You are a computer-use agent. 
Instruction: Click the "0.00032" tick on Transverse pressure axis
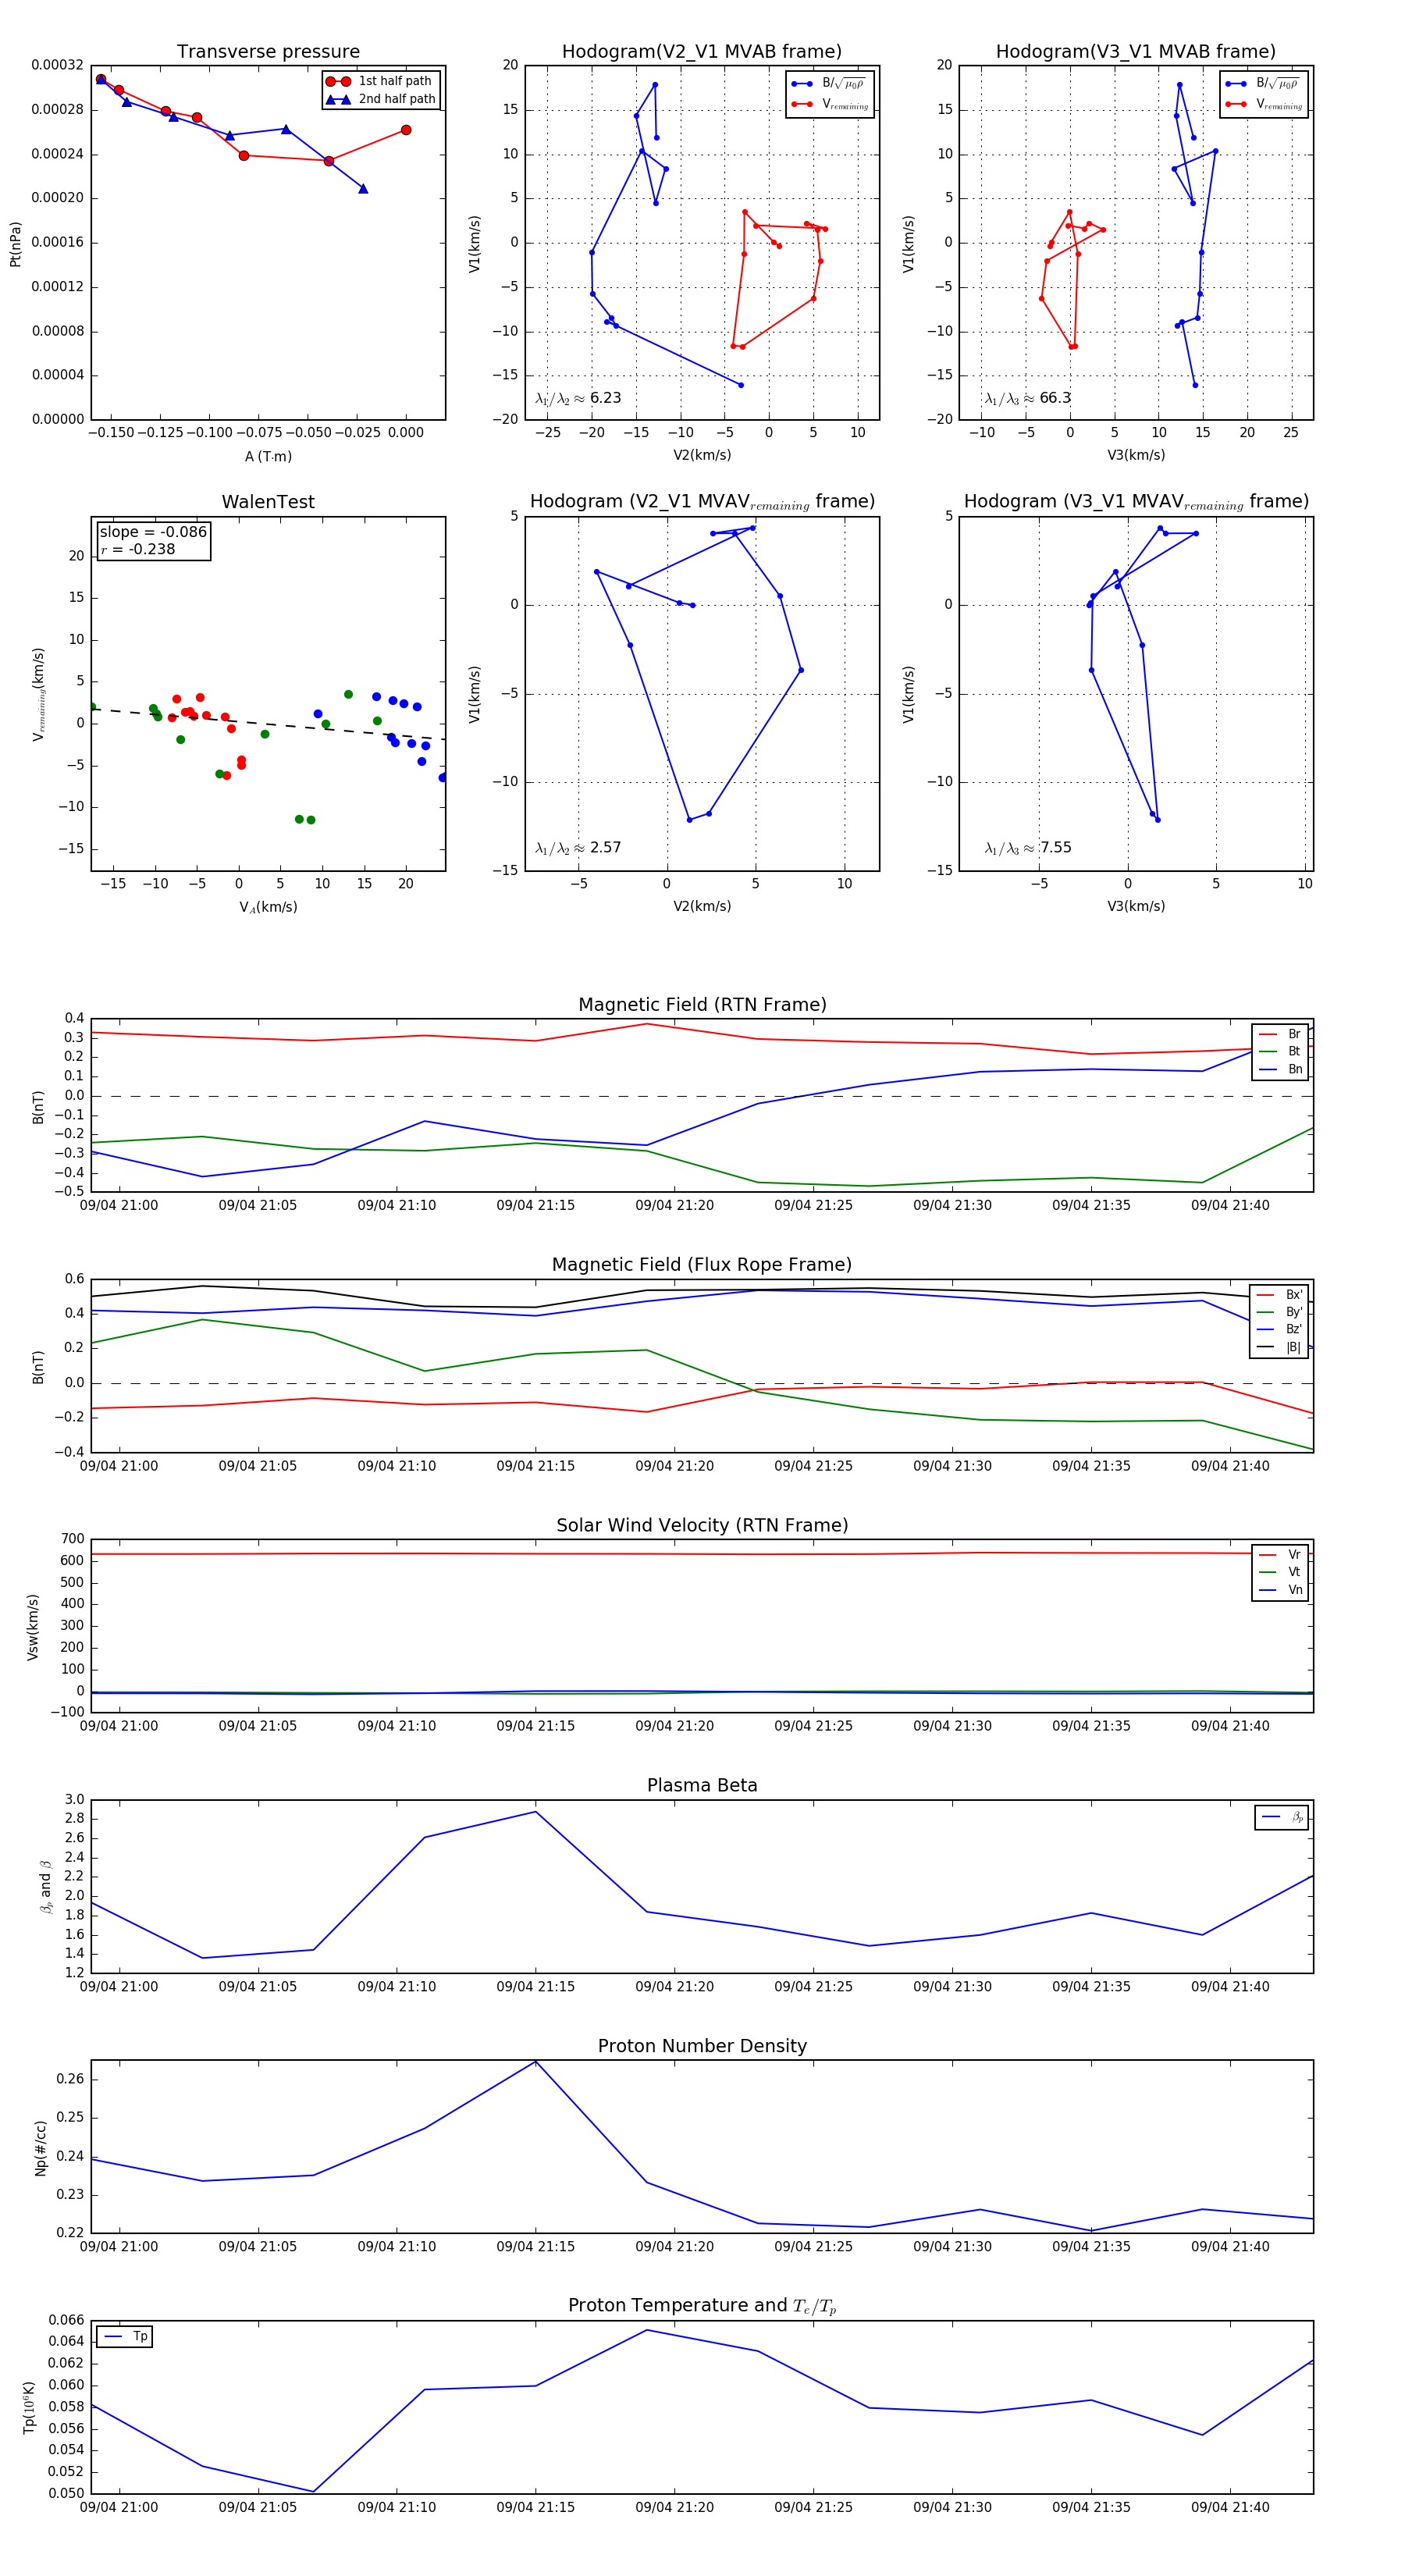tap(57, 65)
